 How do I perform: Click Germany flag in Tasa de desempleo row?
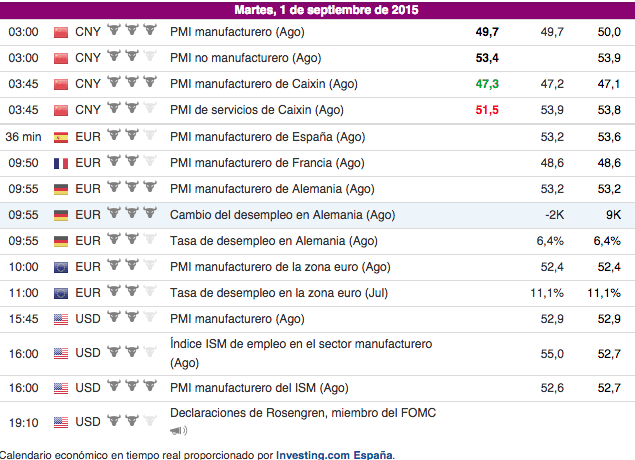click(x=61, y=240)
